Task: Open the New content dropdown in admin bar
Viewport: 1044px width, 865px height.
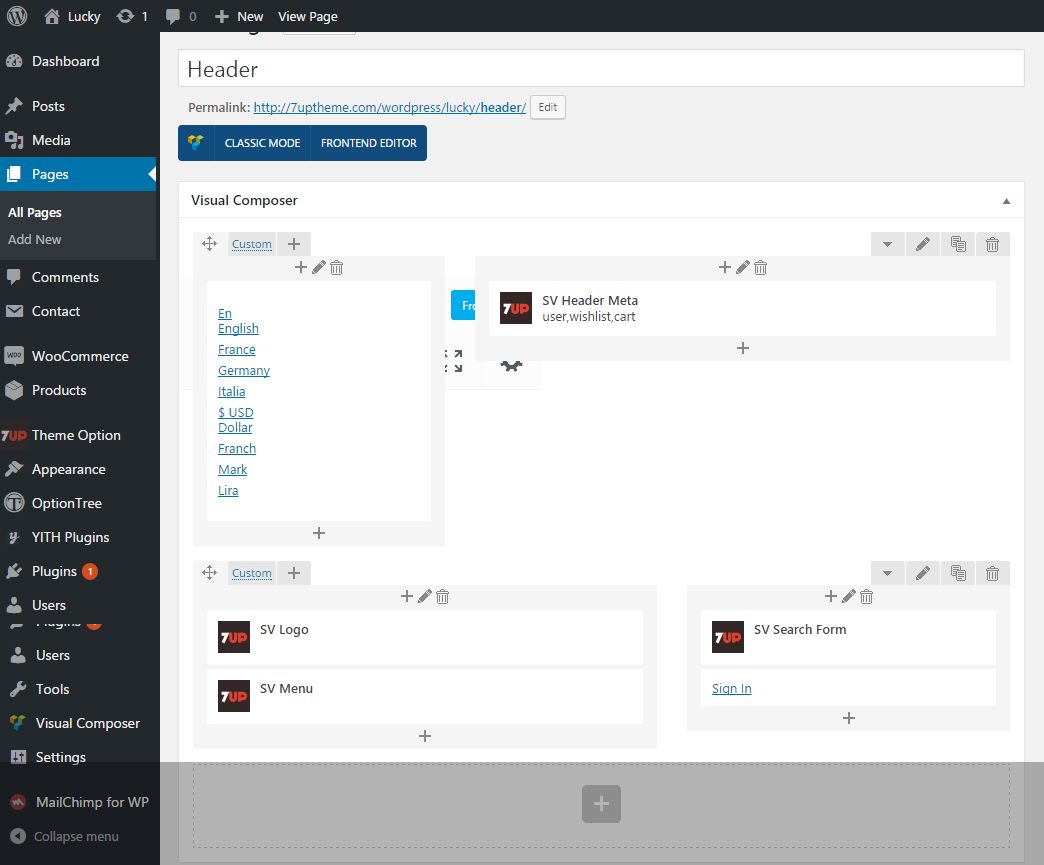Action: pos(239,16)
